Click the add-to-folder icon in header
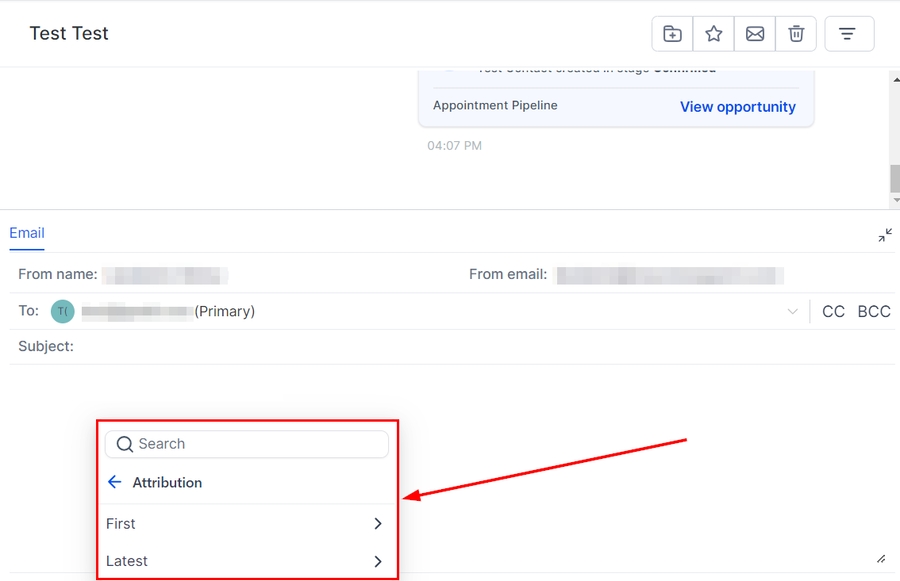 673,34
